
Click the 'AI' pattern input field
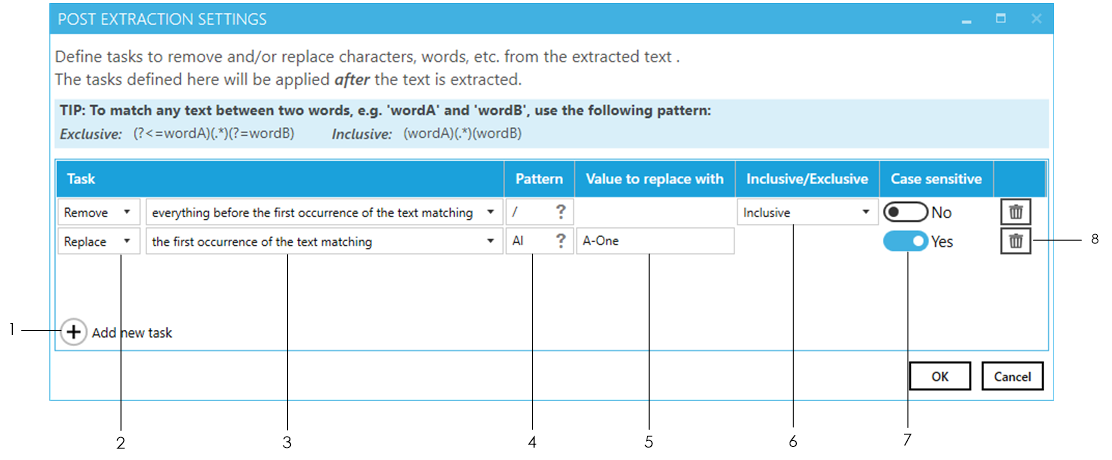click(x=528, y=241)
